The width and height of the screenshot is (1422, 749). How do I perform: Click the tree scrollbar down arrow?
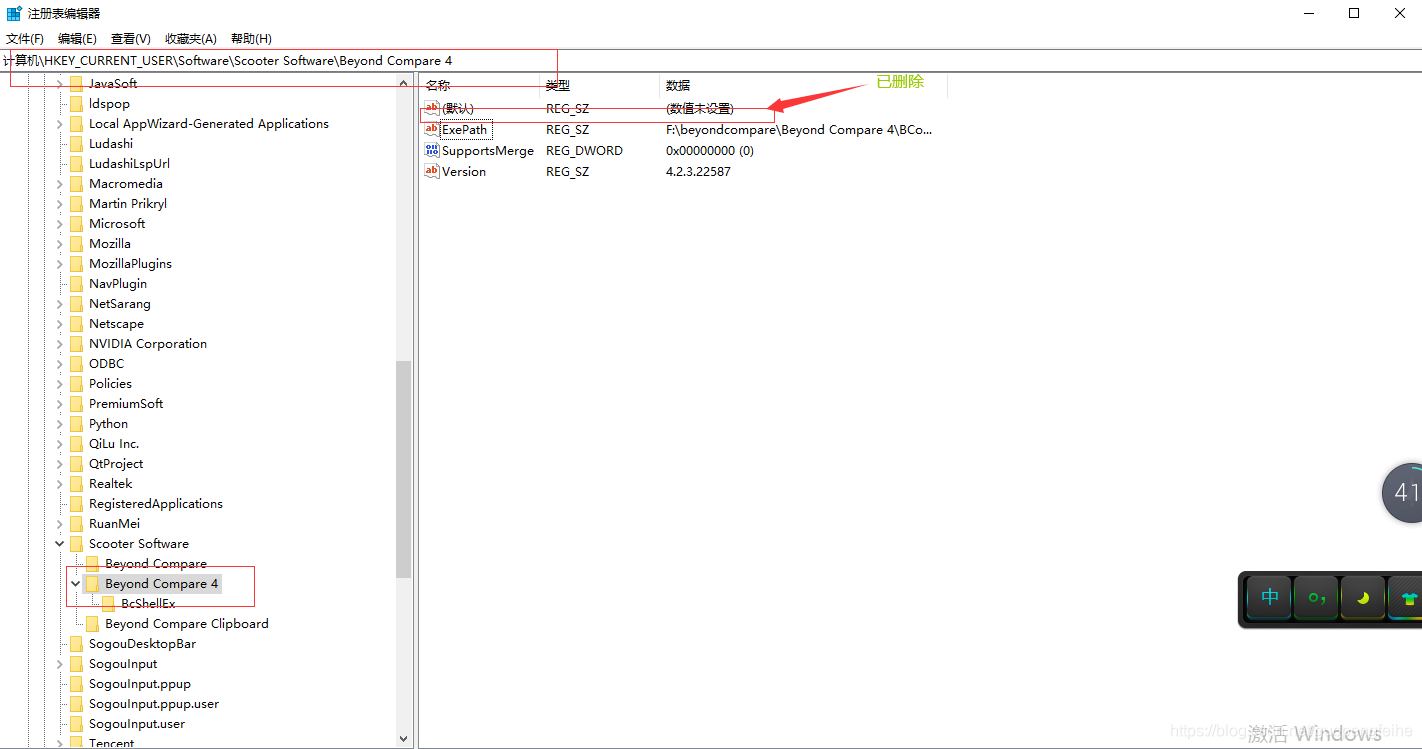pyautogui.click(x=404, y=740)
